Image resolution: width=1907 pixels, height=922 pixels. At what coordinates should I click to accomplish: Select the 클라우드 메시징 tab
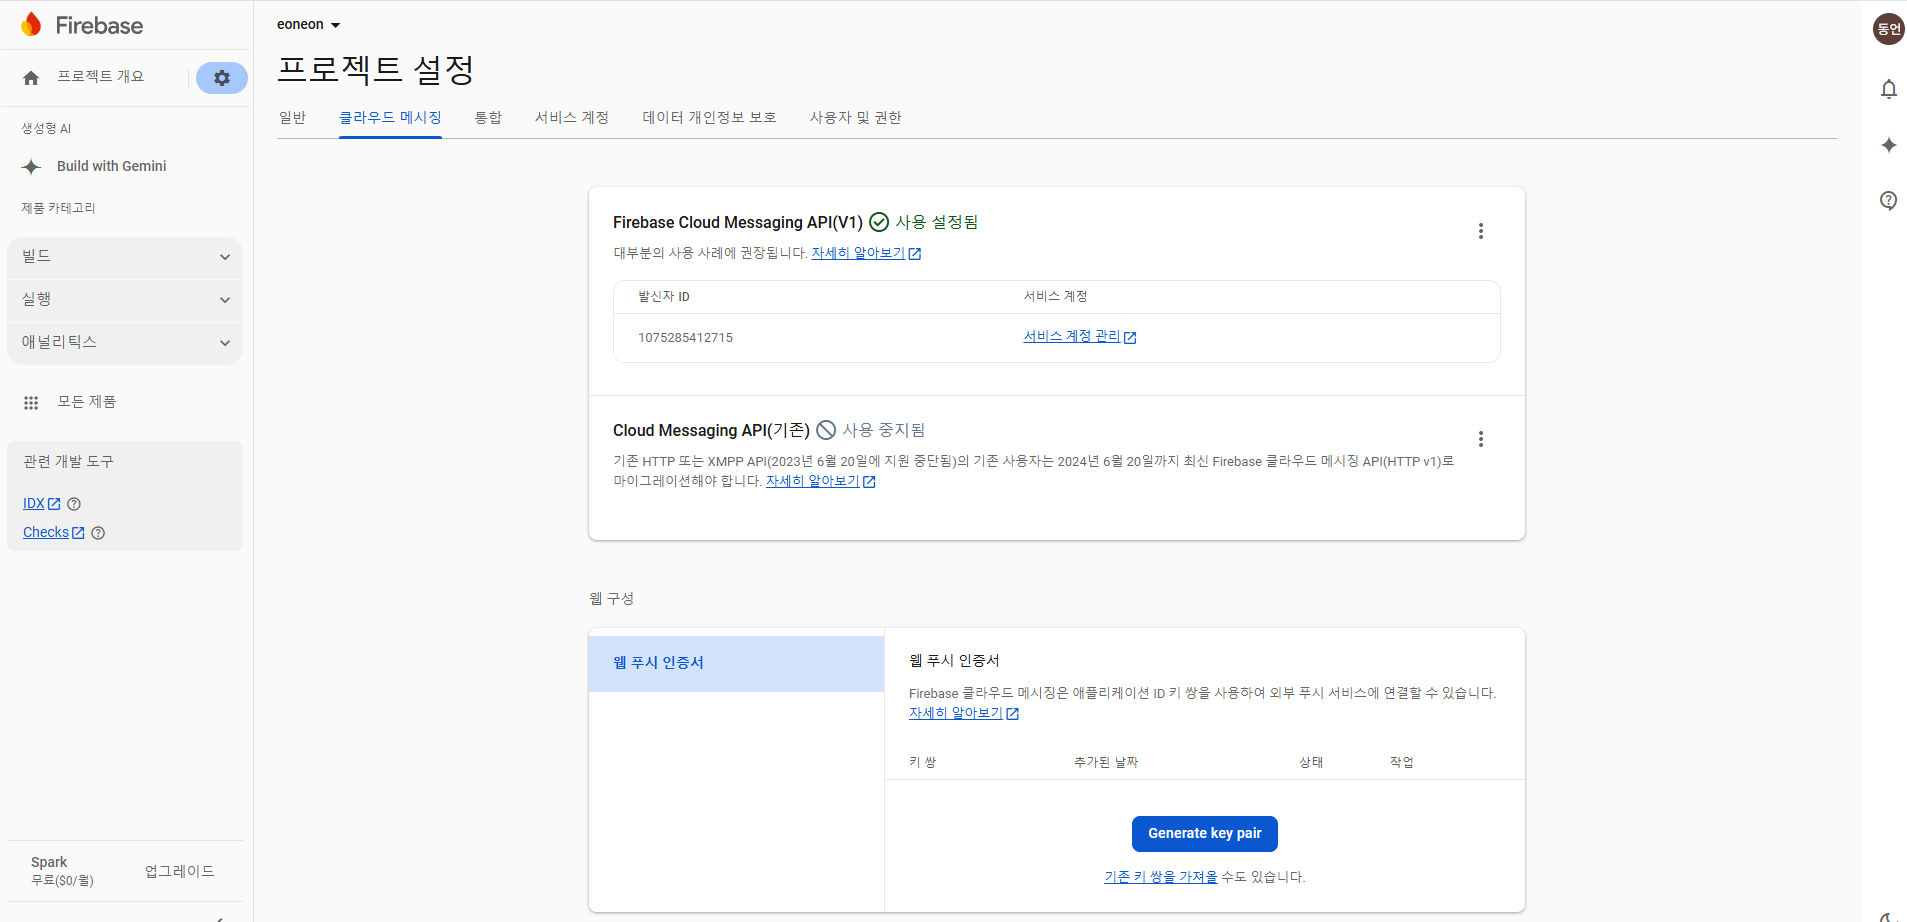coord(390,118)
